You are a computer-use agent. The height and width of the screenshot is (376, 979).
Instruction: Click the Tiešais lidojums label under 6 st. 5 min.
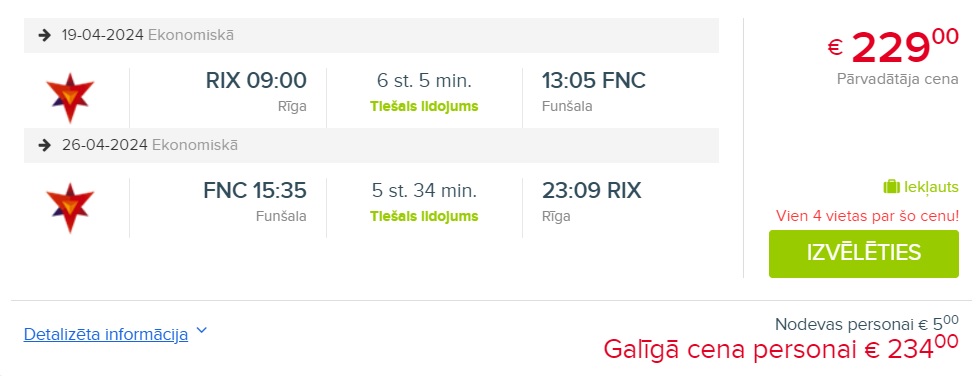(424, 106)
